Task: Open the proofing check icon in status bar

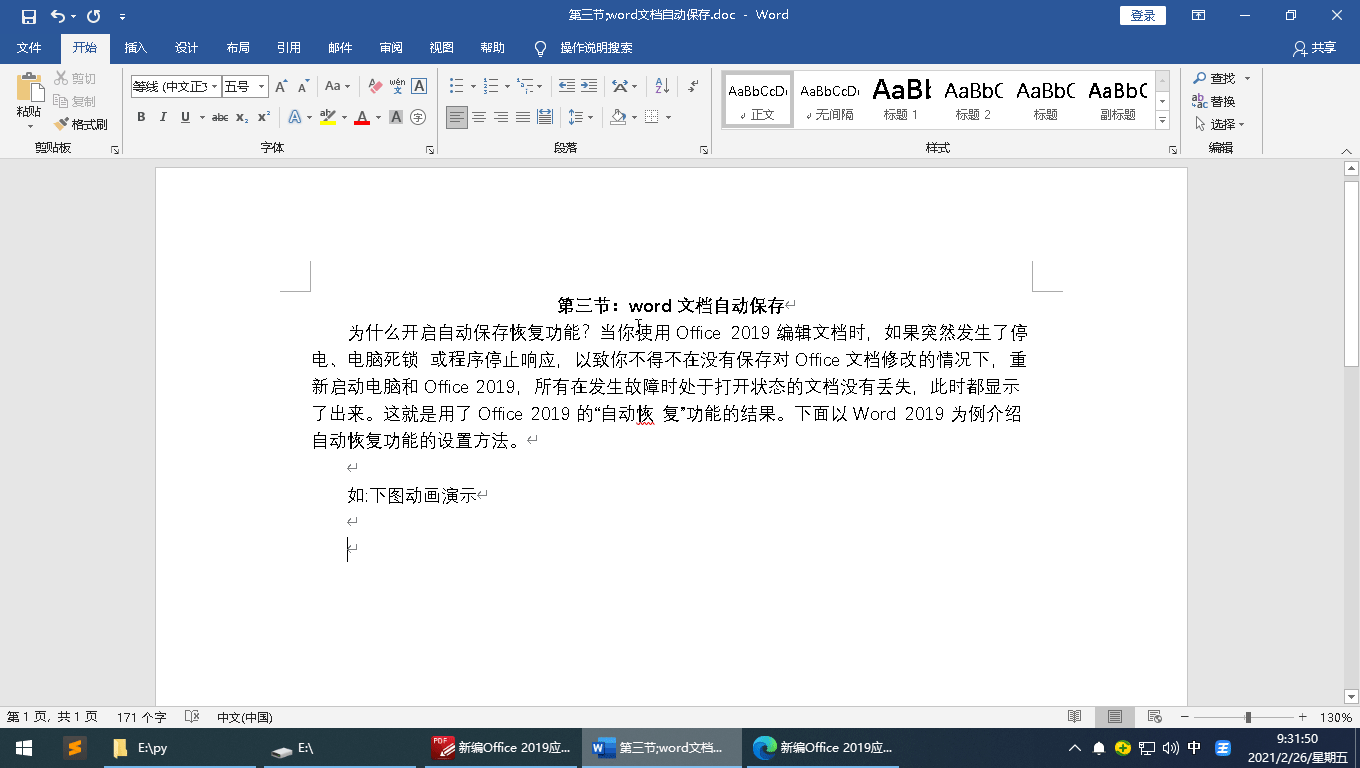Action: coord(193,717)
